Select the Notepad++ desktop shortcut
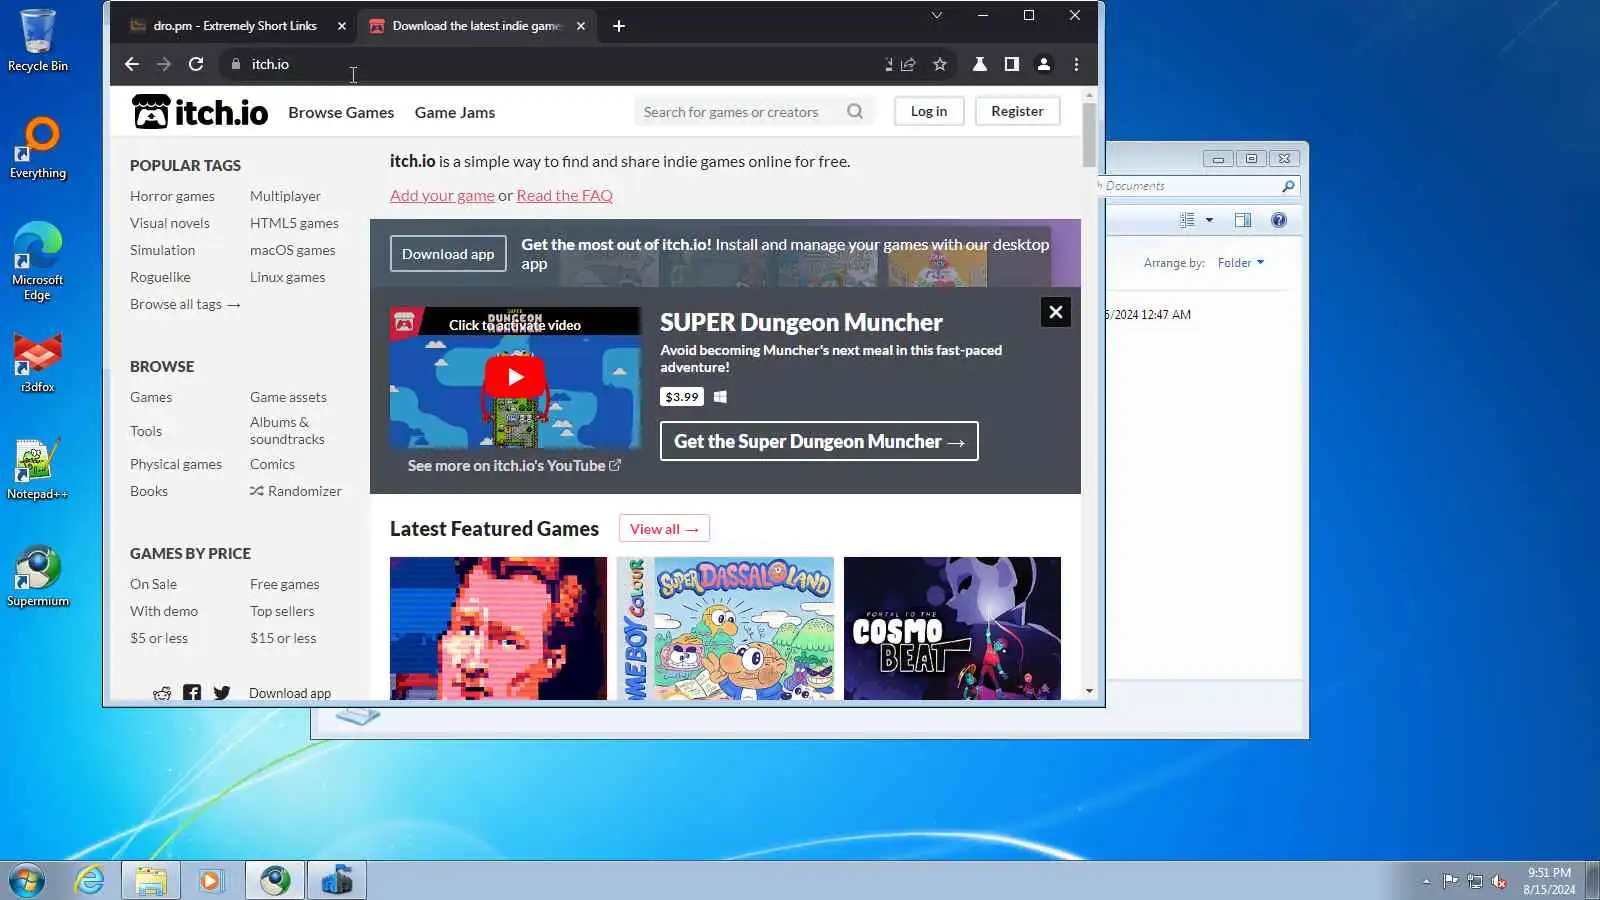This screenshot has width=1600, height=900. (x=38, y=469)
